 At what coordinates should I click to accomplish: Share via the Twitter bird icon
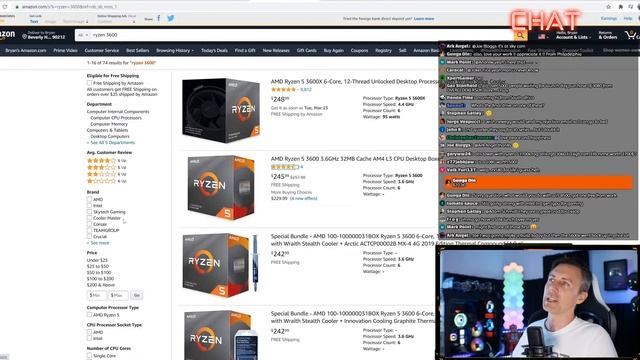pos(171,18)
